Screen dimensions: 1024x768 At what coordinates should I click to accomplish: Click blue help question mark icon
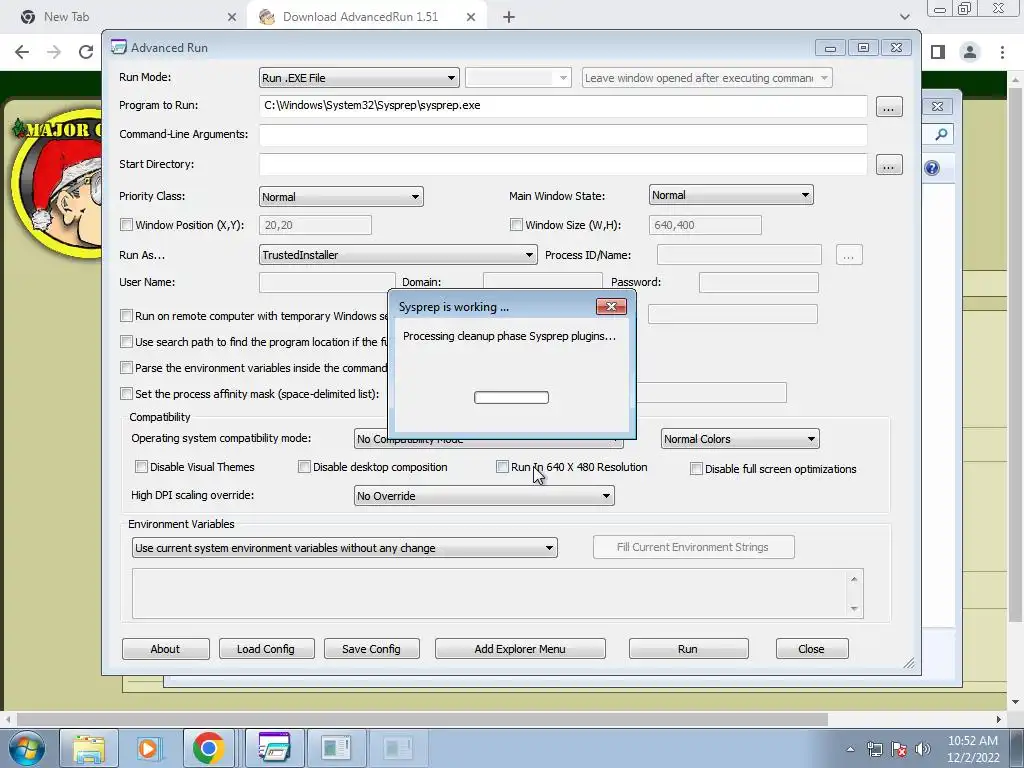[x=932, y=168]
